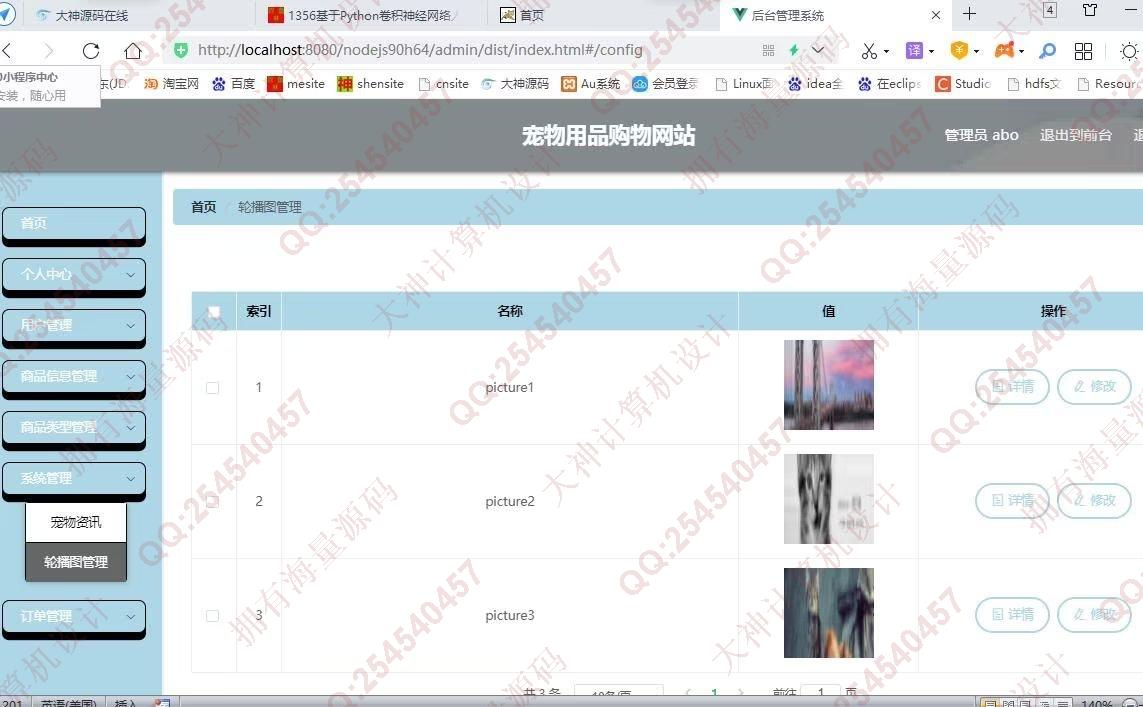Click the magnifier search icon in toolbar

click(x=1047, y=50)
